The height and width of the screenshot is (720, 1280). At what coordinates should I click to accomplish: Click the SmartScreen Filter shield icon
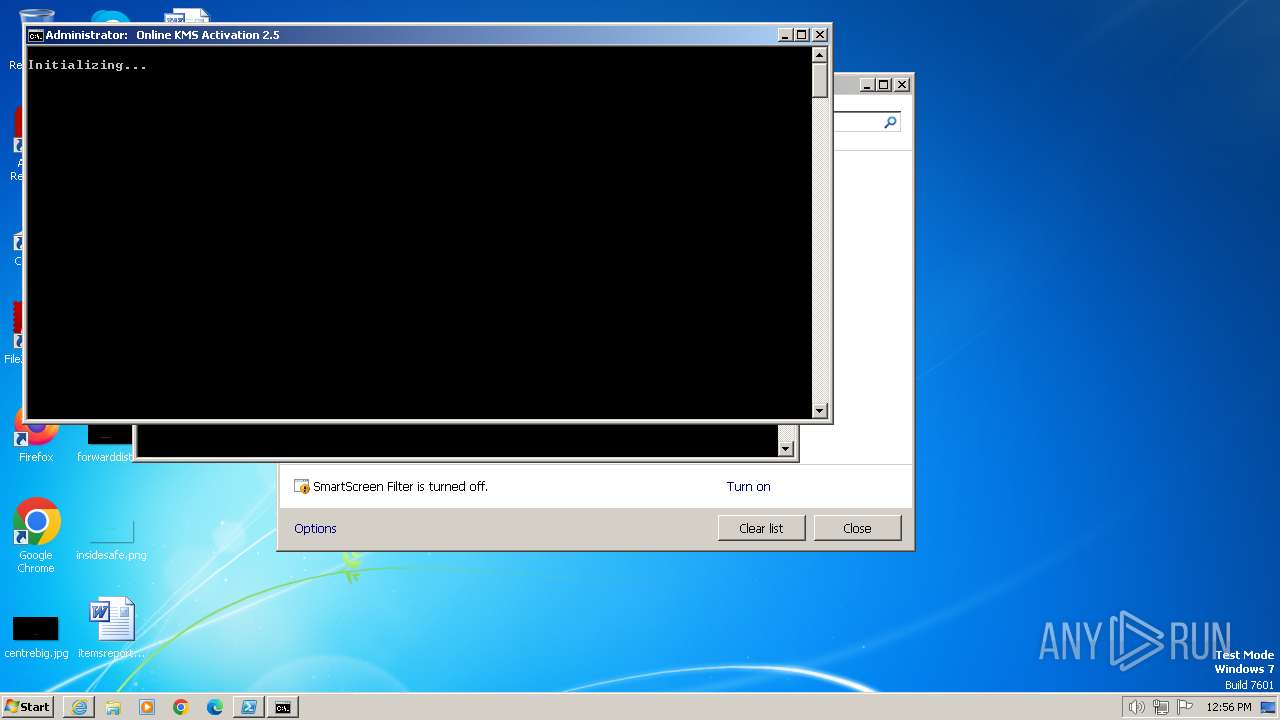pyautogui.click(x=302, y=487)
